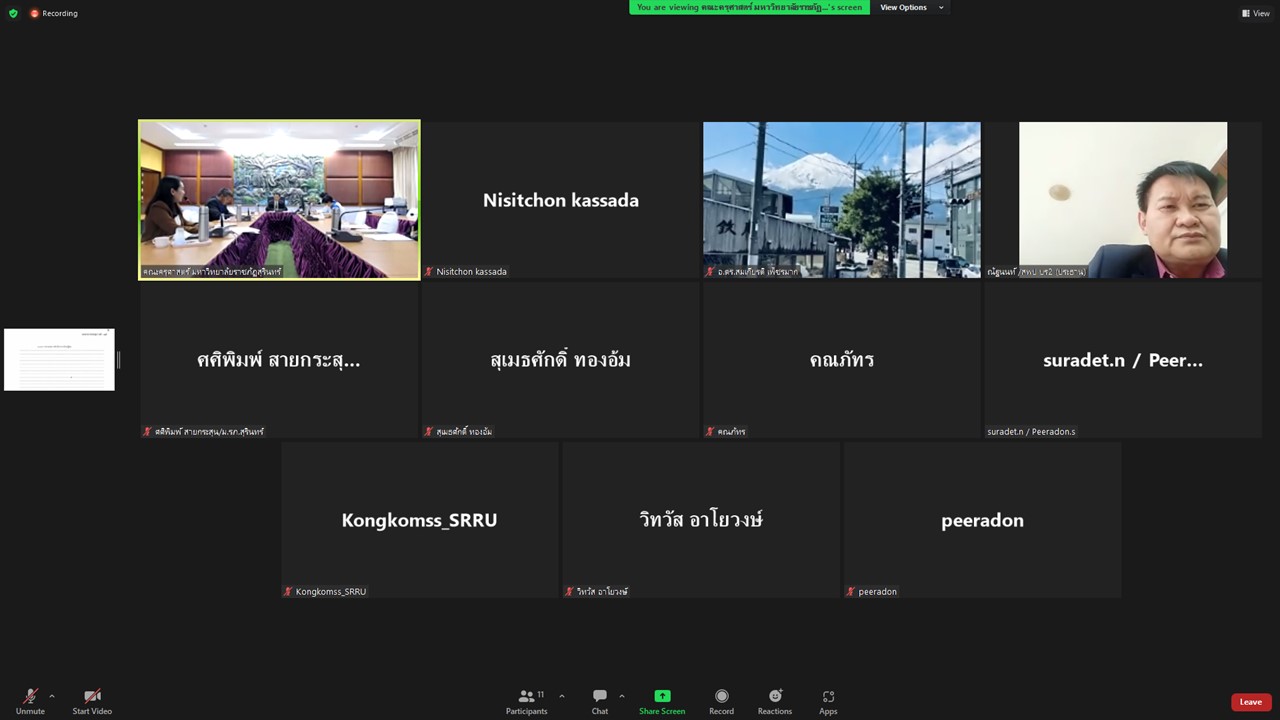The height and width of the screenshot is (720, 1280).
Task: Open the Participants panel
Action: coord(526,696)
